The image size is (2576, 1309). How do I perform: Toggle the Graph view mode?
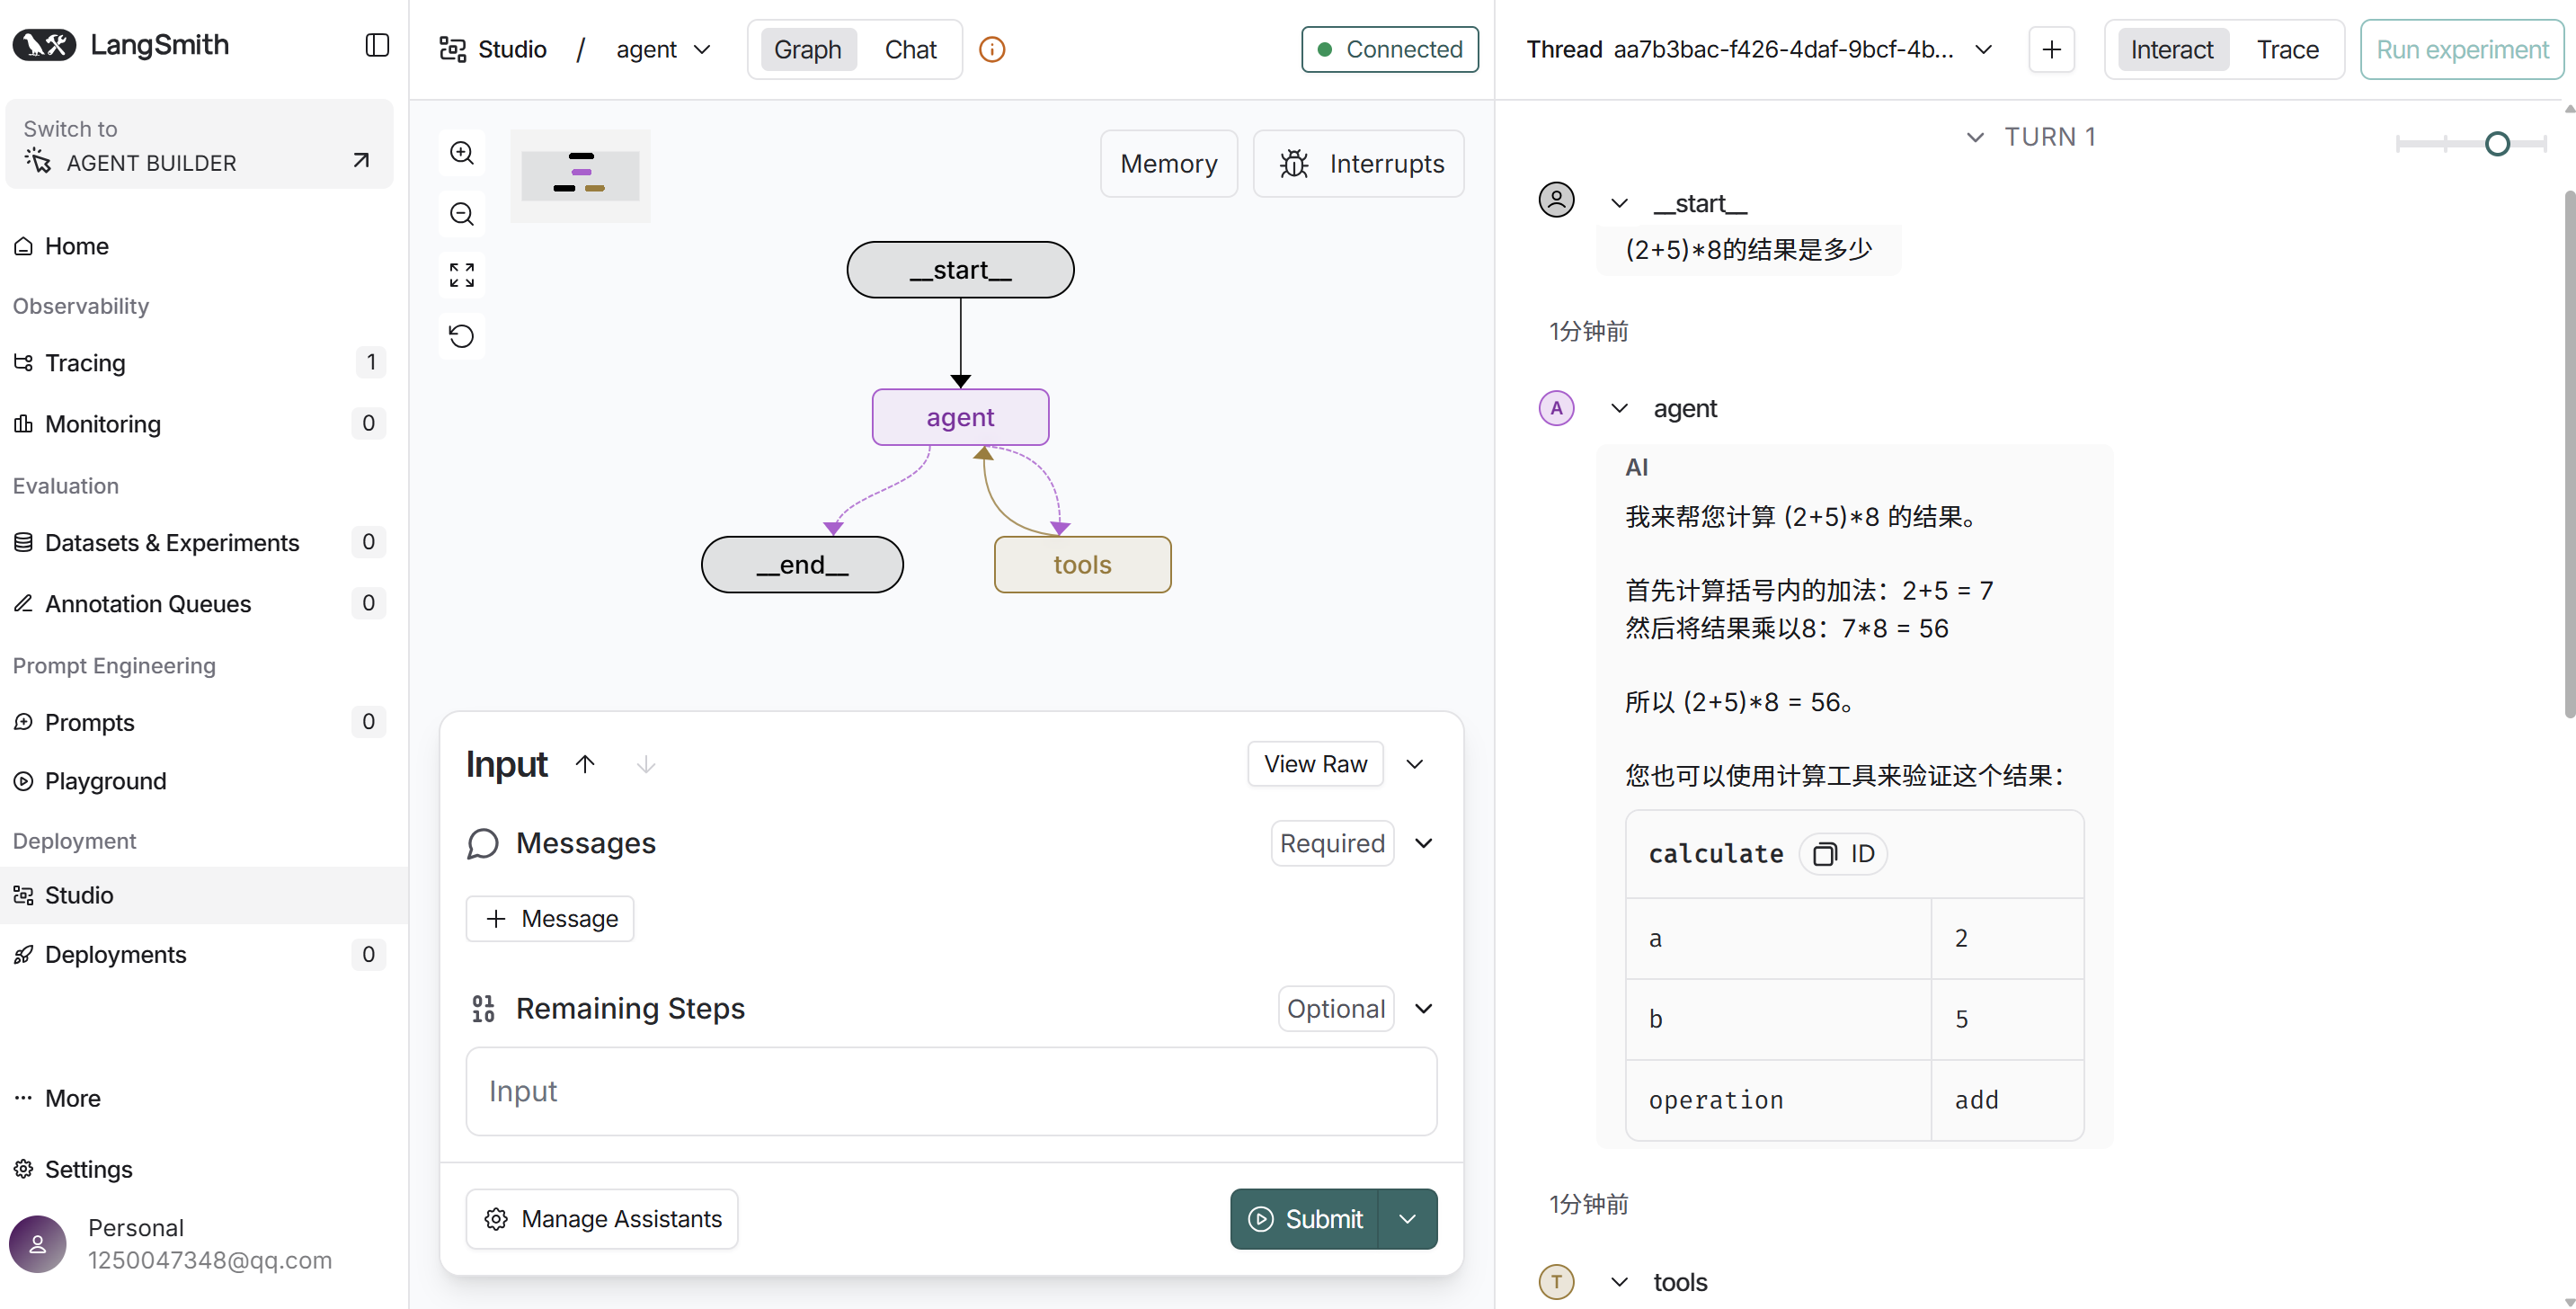point(807,49)
